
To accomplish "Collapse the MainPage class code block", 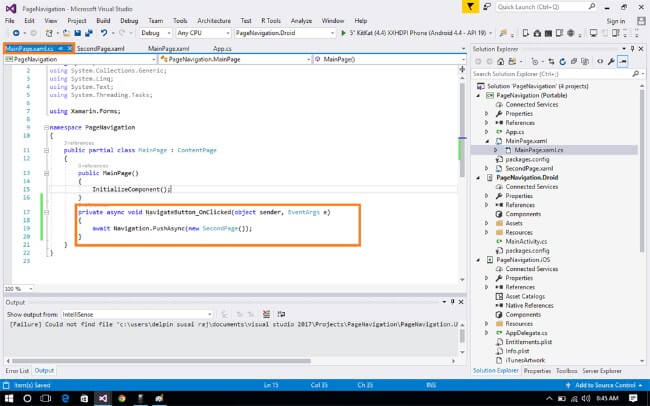I will click(47, 150).
